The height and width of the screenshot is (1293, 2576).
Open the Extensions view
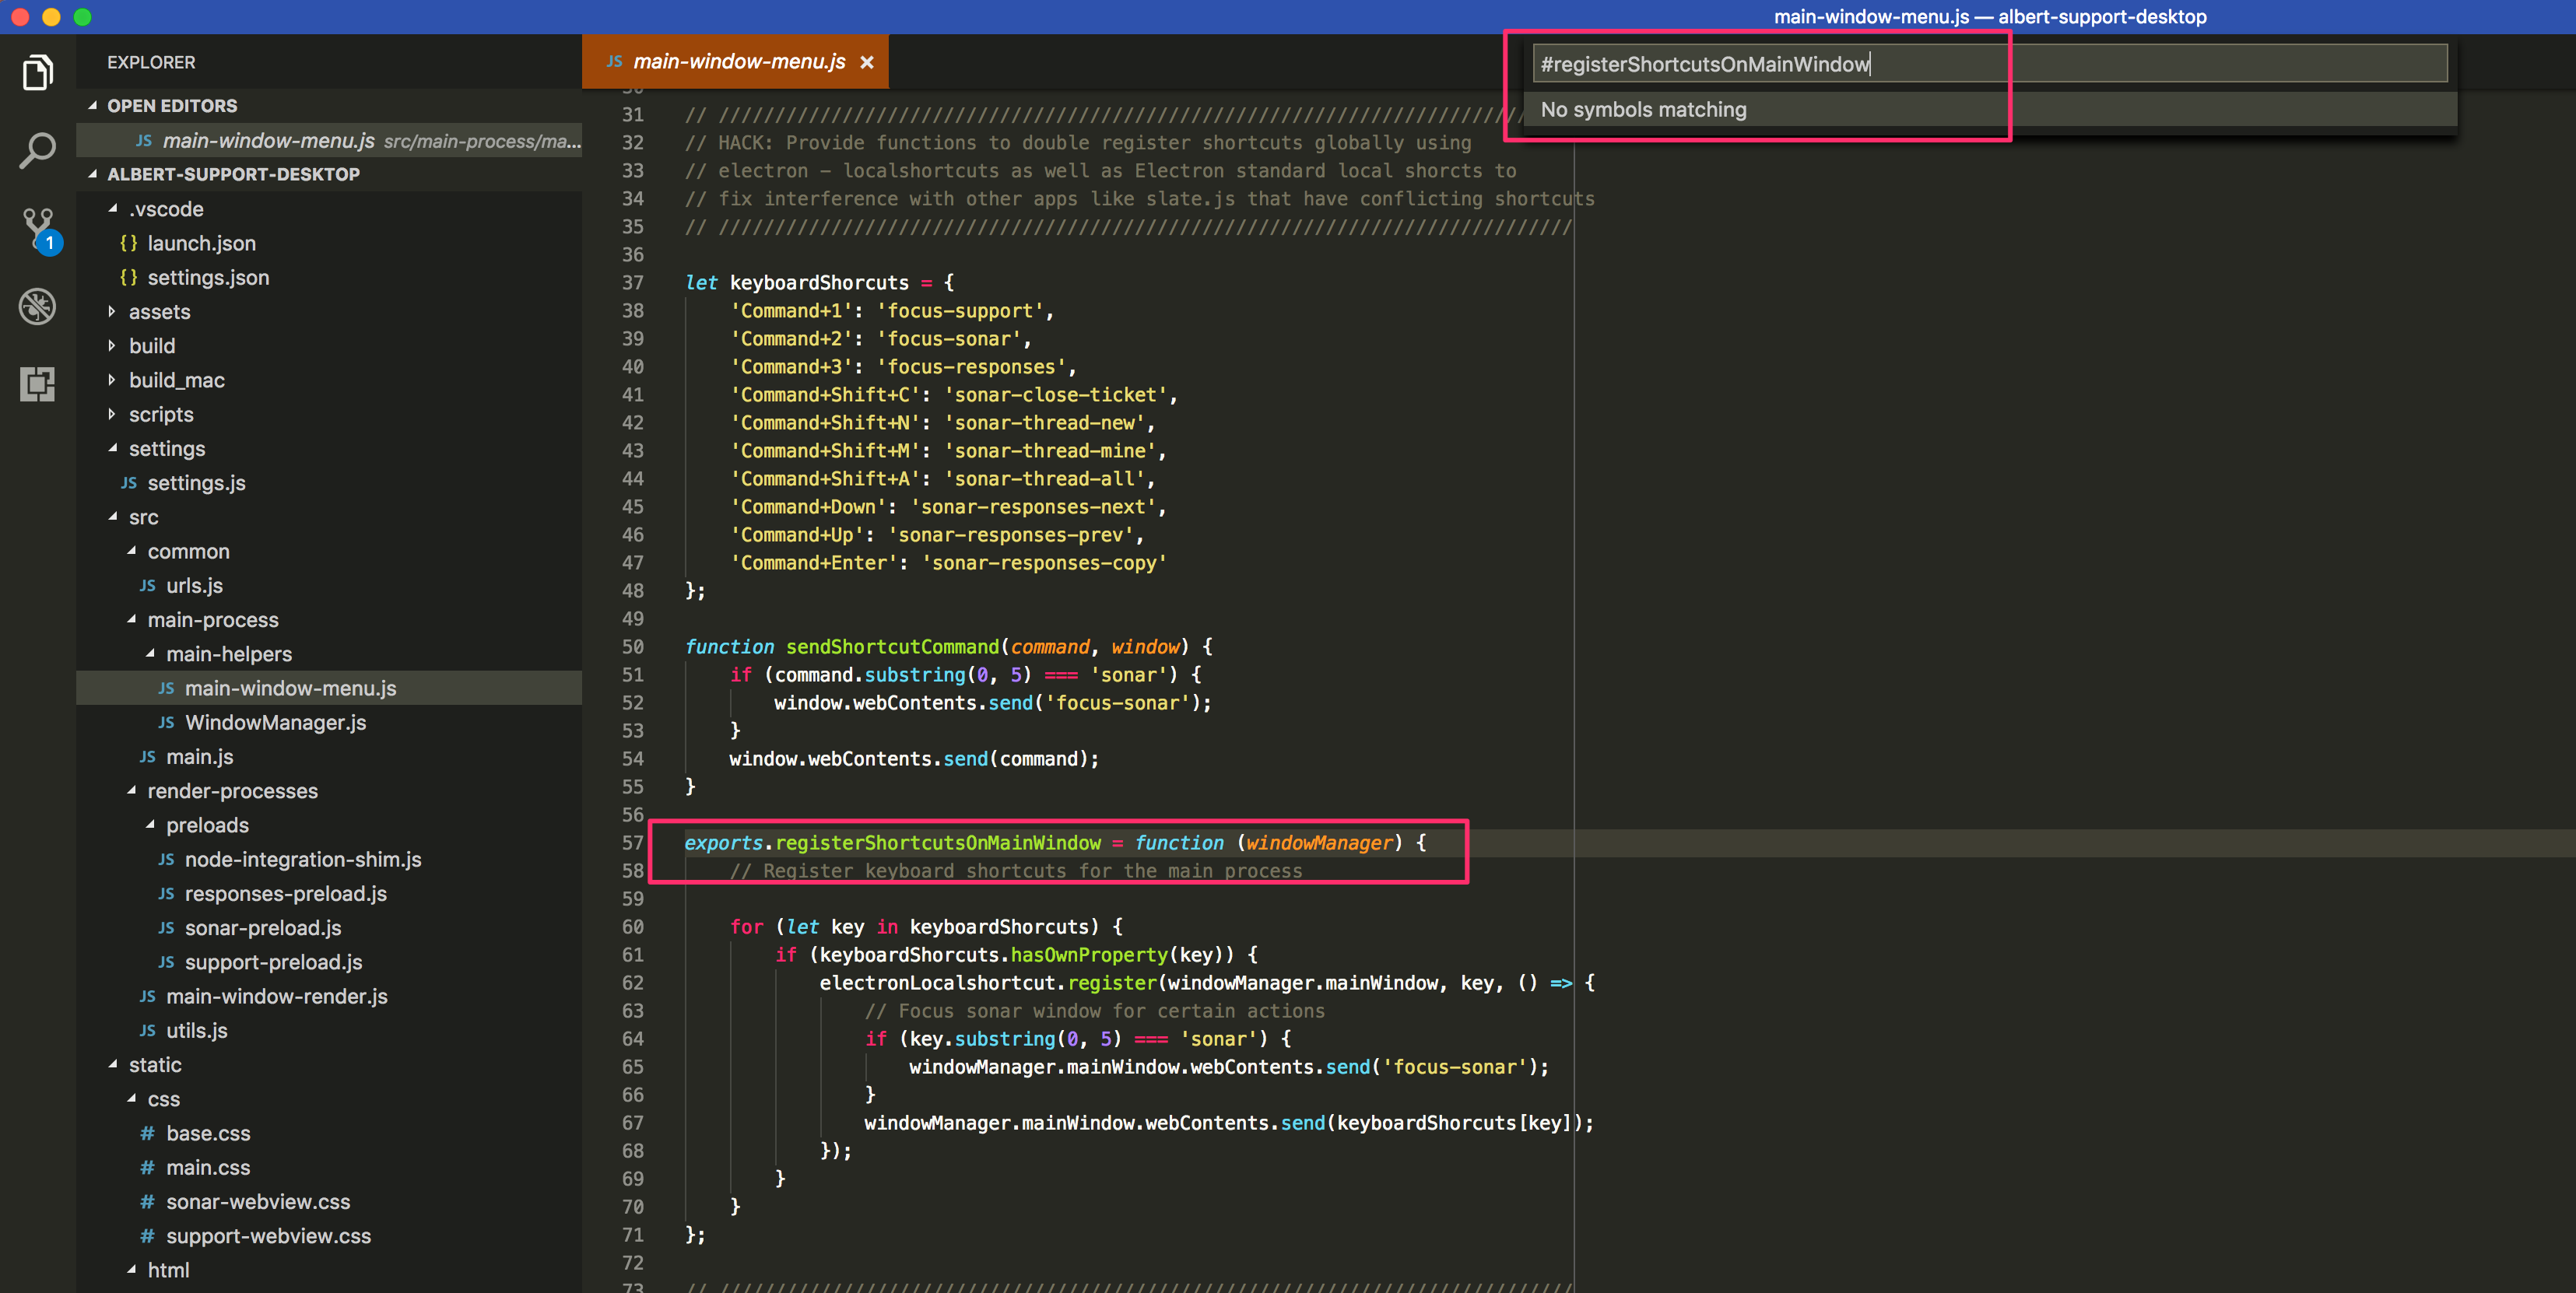click(37, 385)
